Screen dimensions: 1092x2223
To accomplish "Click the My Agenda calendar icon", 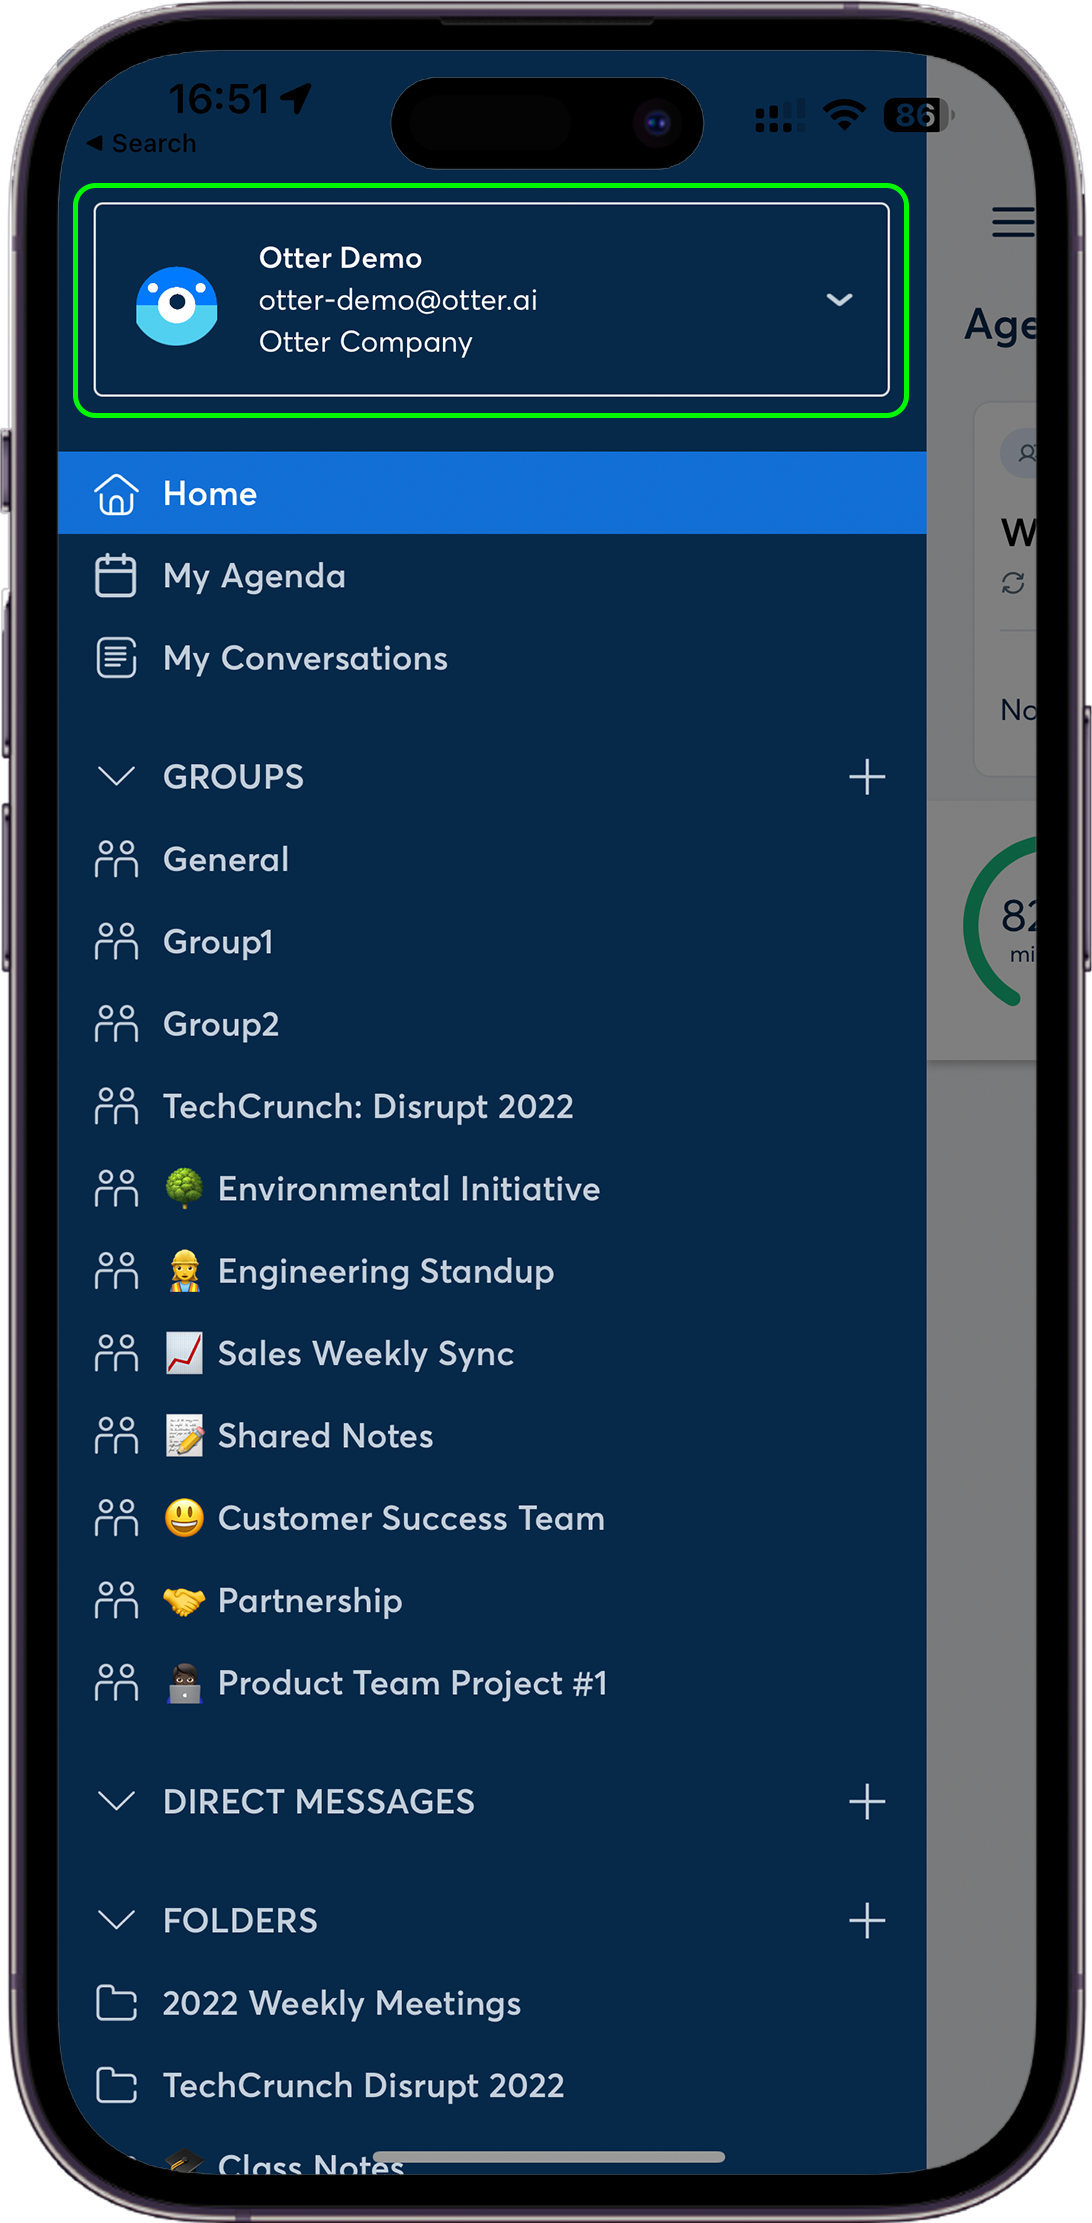I will 116,576.
